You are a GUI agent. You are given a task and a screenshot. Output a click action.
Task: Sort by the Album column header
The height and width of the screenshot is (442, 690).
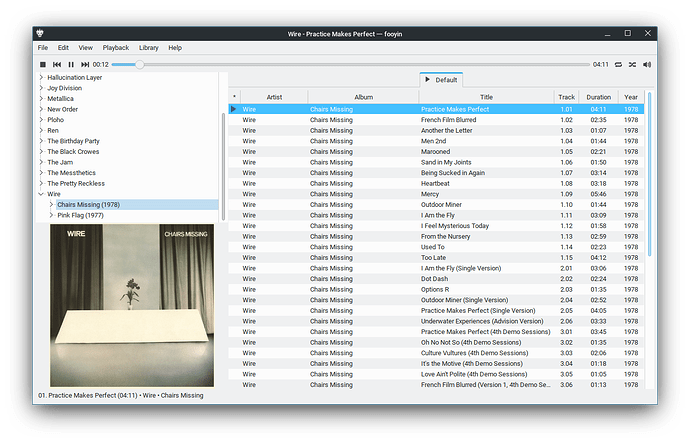[362, 97]
